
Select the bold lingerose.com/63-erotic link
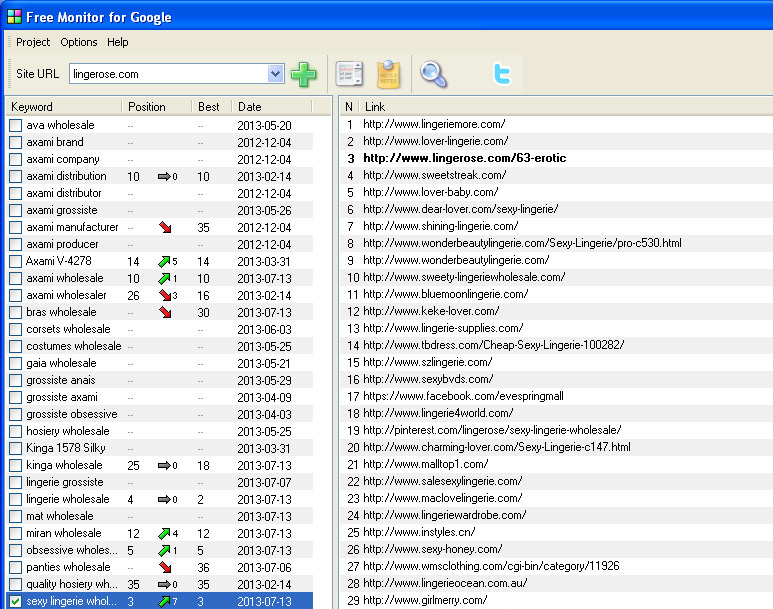(464, 158)
